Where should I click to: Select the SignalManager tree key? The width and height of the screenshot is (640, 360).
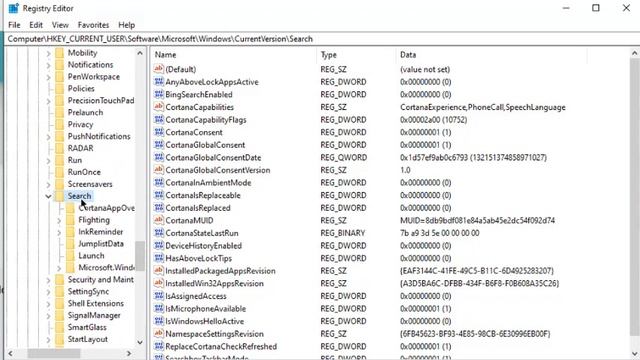94,316
